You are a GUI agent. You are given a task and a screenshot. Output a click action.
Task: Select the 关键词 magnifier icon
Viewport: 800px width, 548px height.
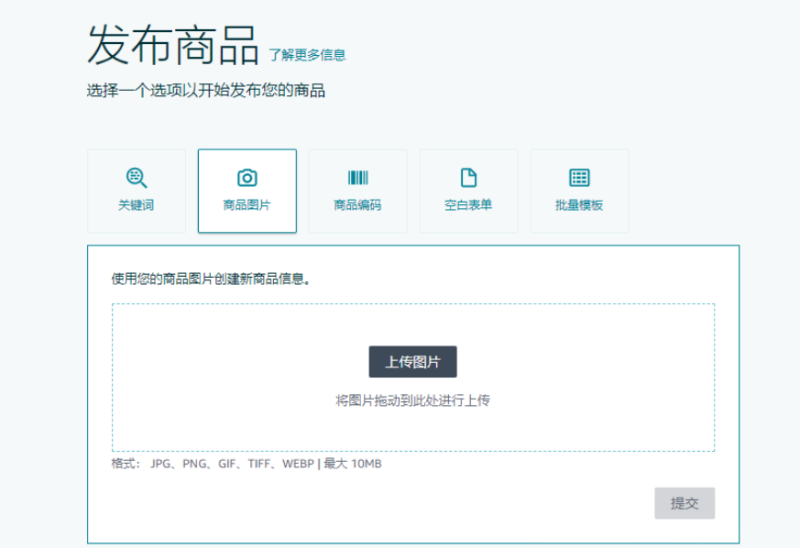(136, 178)
